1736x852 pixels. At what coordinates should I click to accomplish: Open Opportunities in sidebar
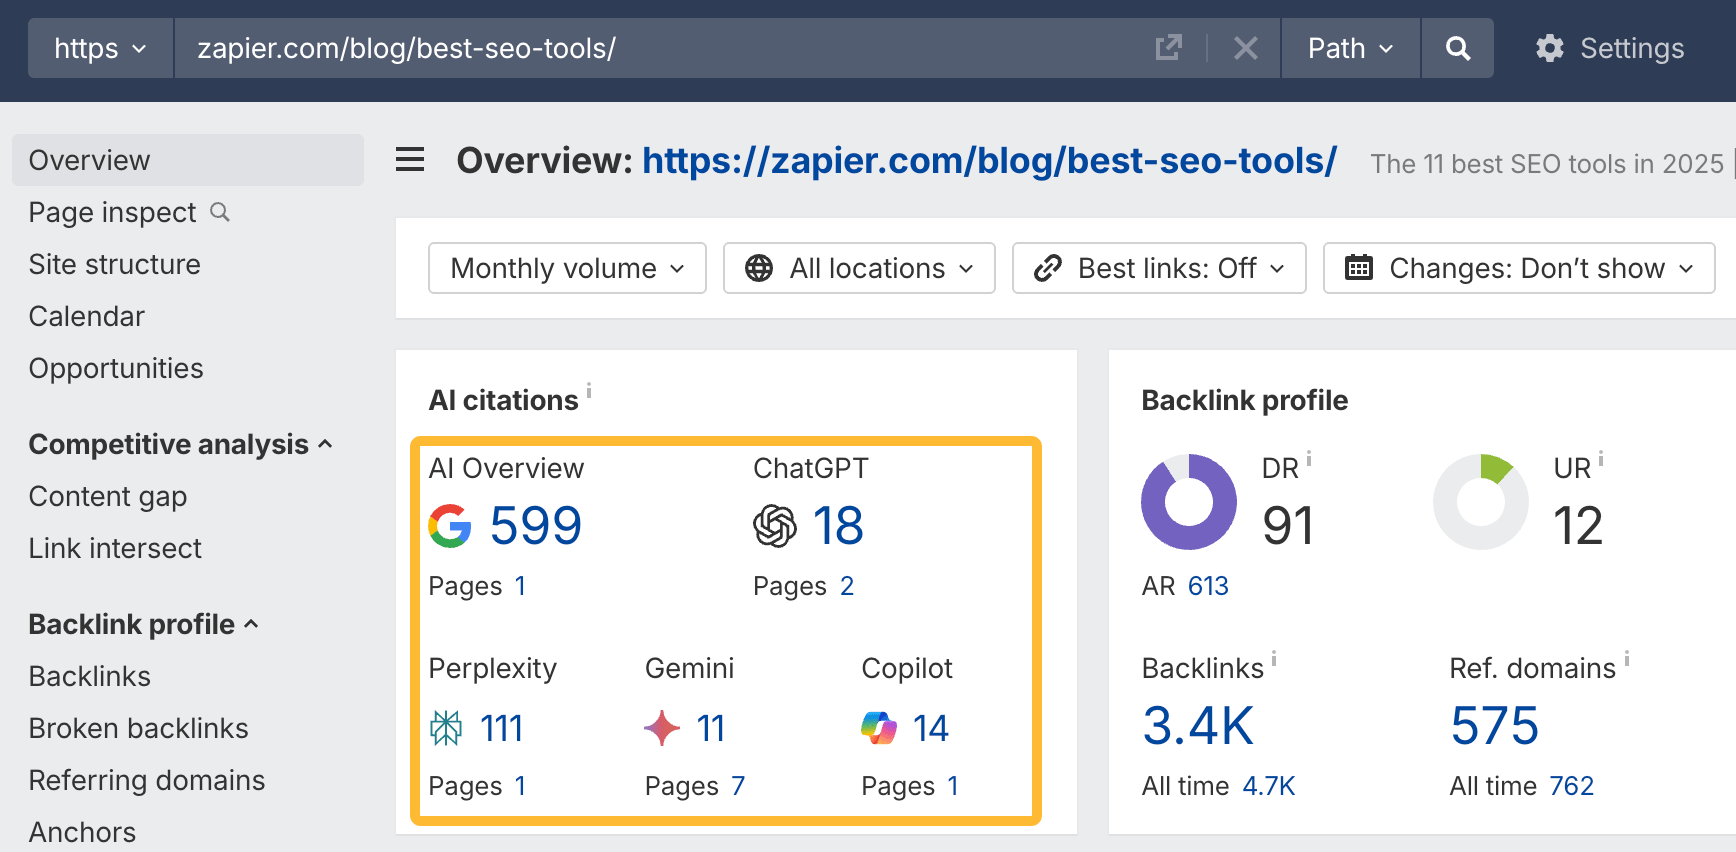point(116,368)
